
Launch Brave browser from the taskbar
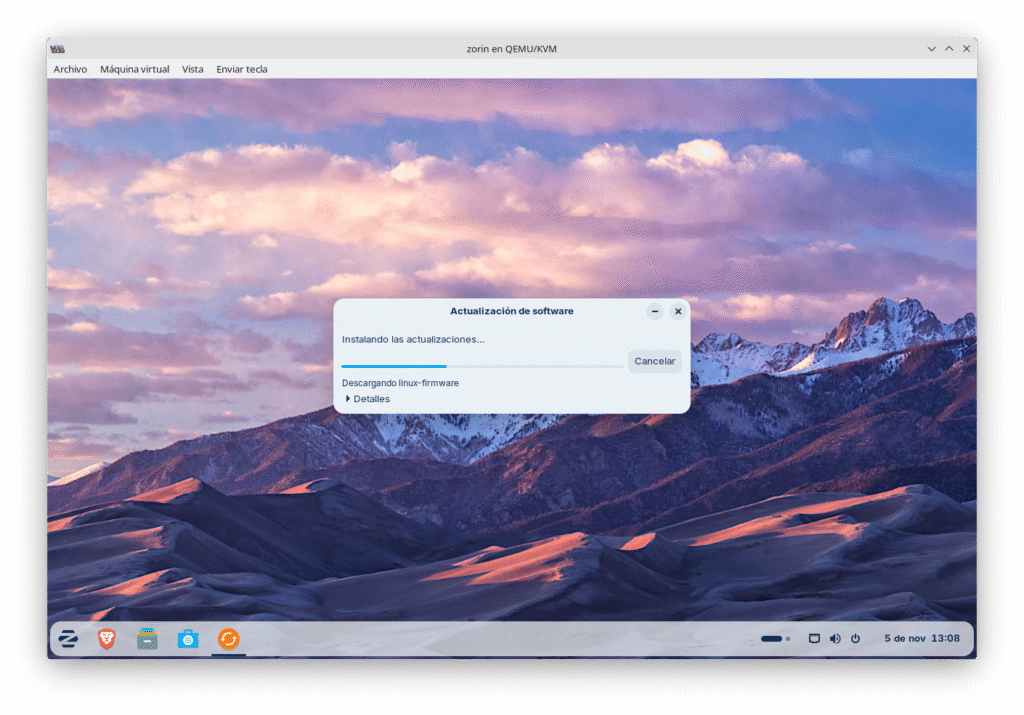(107, 639)
